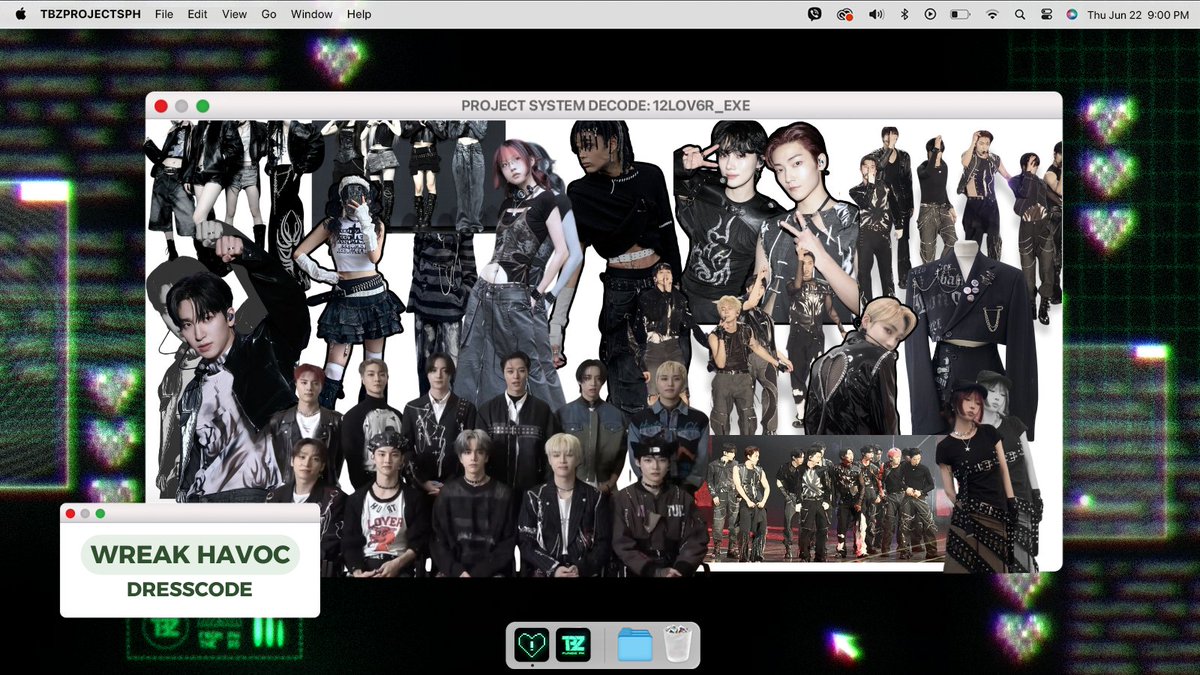Click the DRESSCODE label
The height and width of the screenshot is (675, 1200).
coord(190,590)
